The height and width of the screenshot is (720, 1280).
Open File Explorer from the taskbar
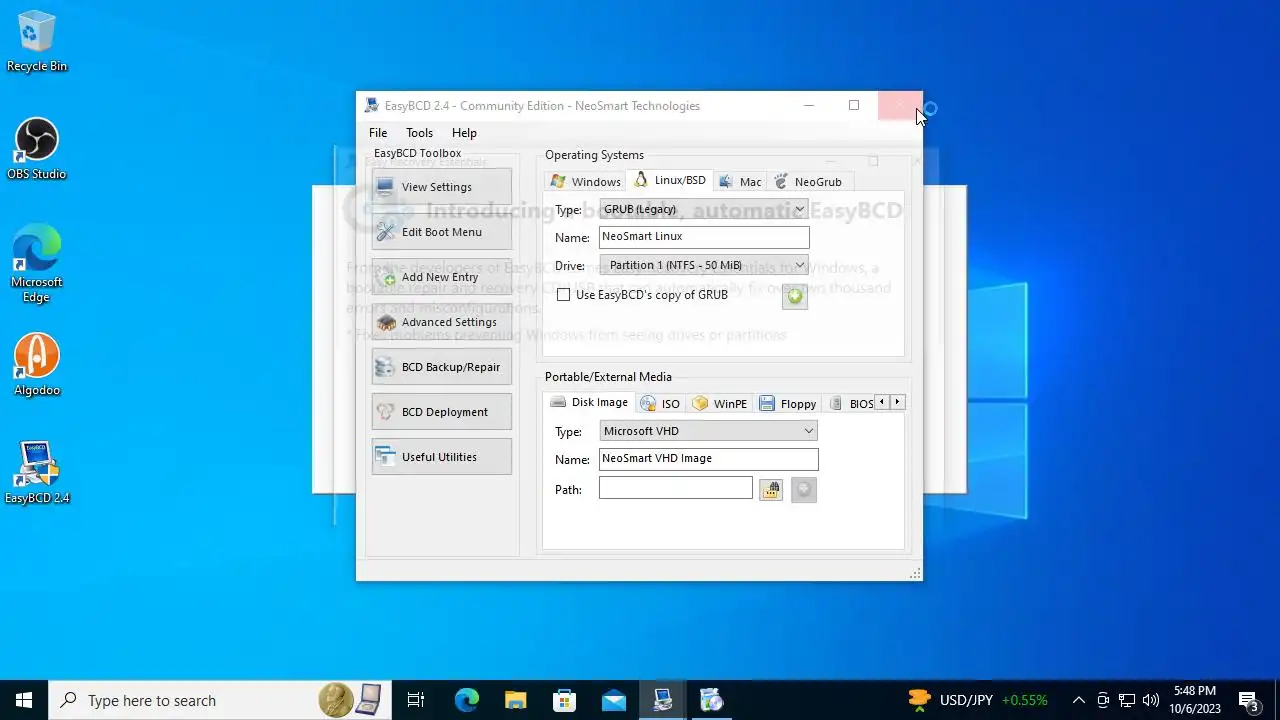(515, 700)
